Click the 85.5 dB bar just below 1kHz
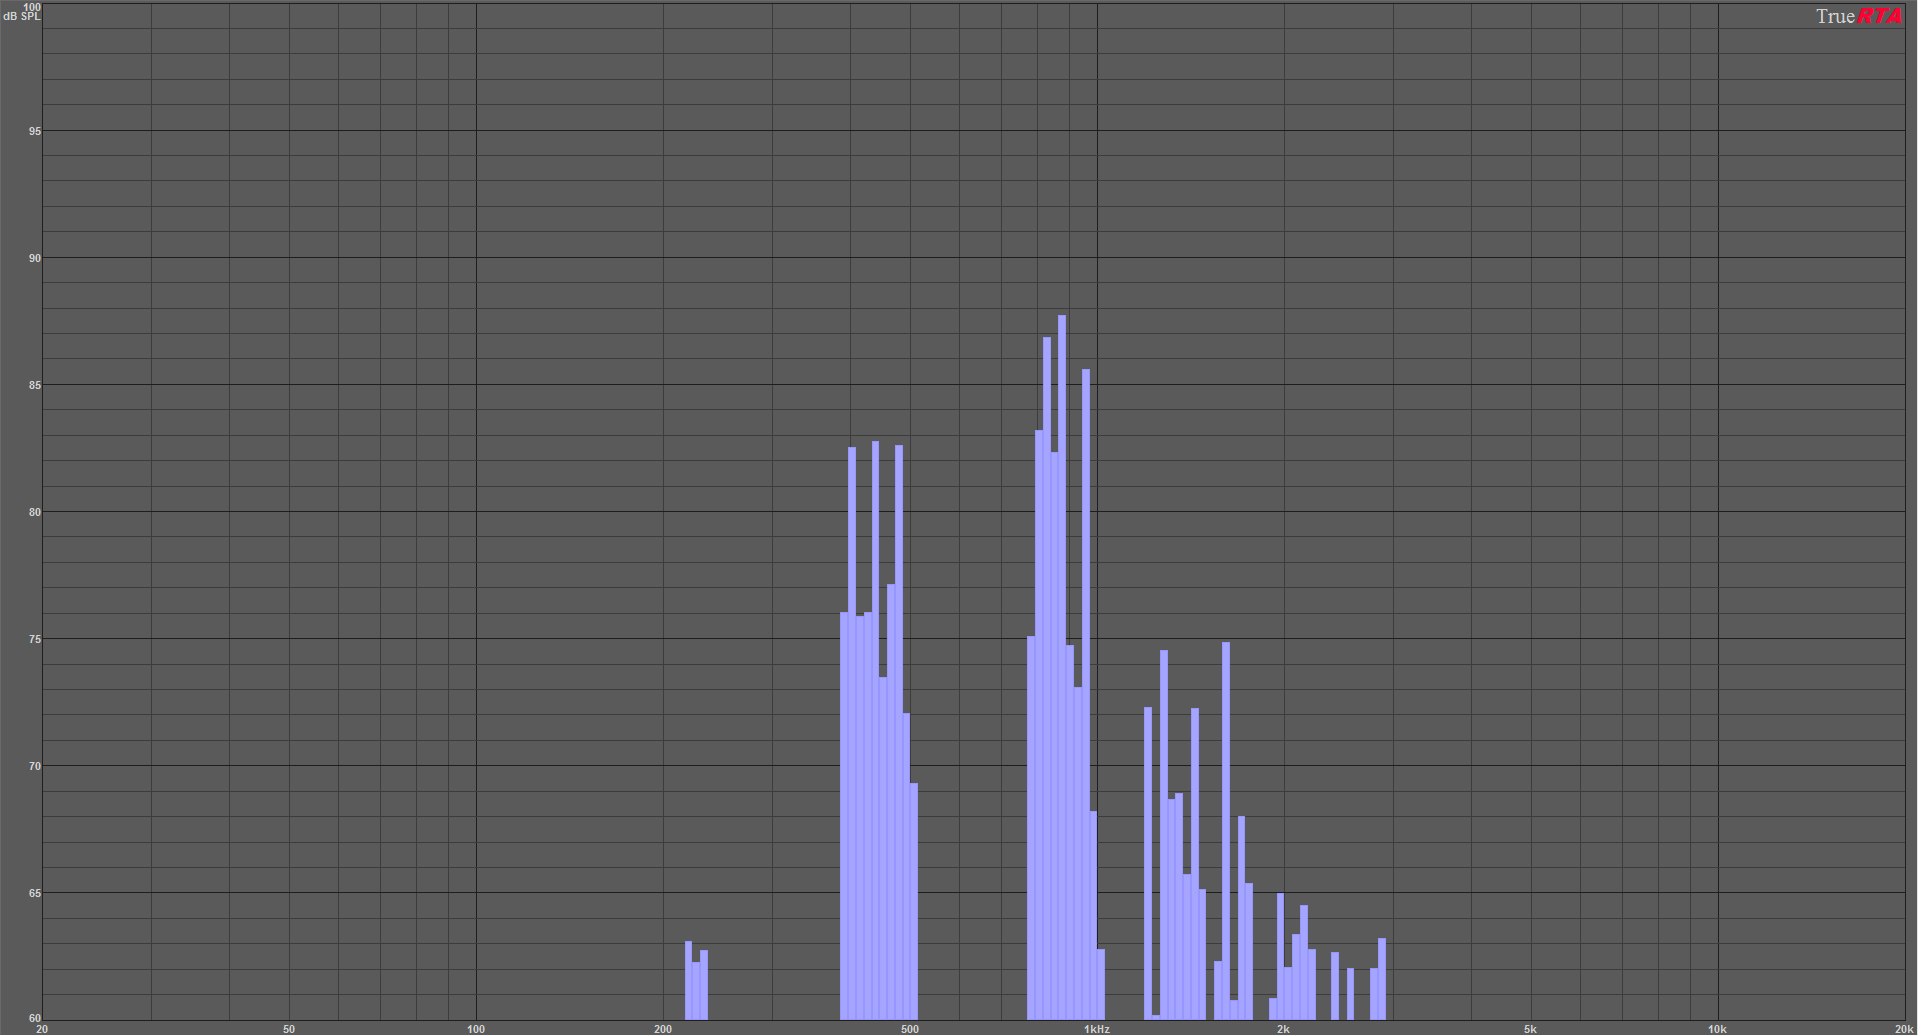The height and width of the screenshot is (1035, 1919). pyautogui.click(x=1086, y=694)
